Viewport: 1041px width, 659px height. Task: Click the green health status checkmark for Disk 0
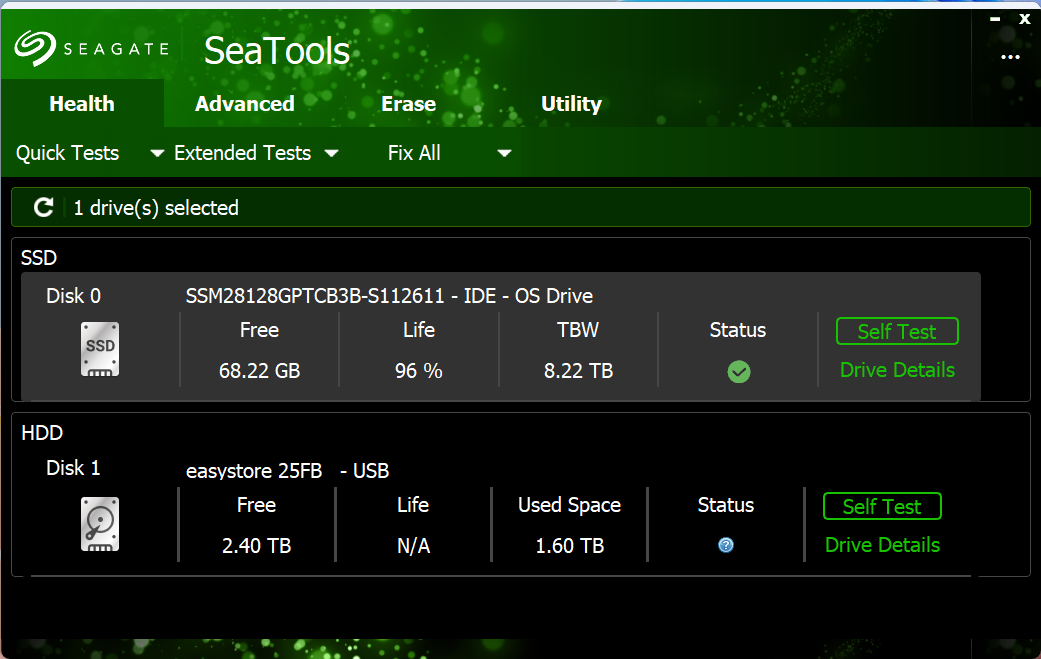pos(738,371)
